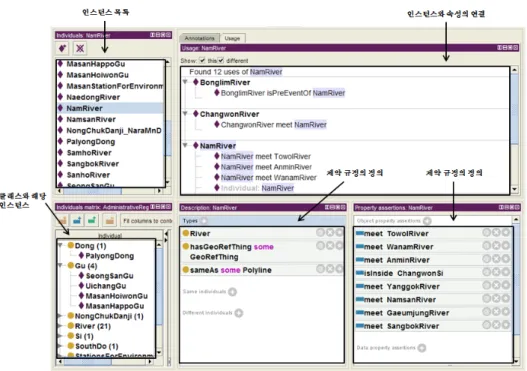Screen dimensions: 527x371
Task: Add a new type with Types plus icon
Action: click(x=204, y=221)
